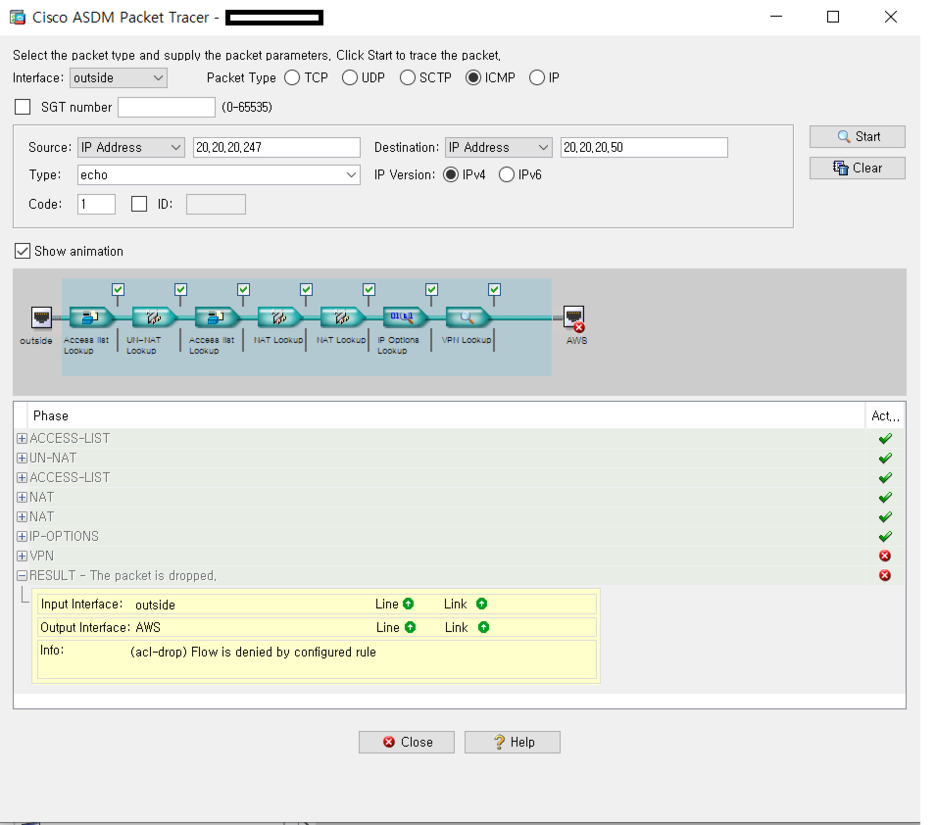Open Help for Packet Tracer

512,742
